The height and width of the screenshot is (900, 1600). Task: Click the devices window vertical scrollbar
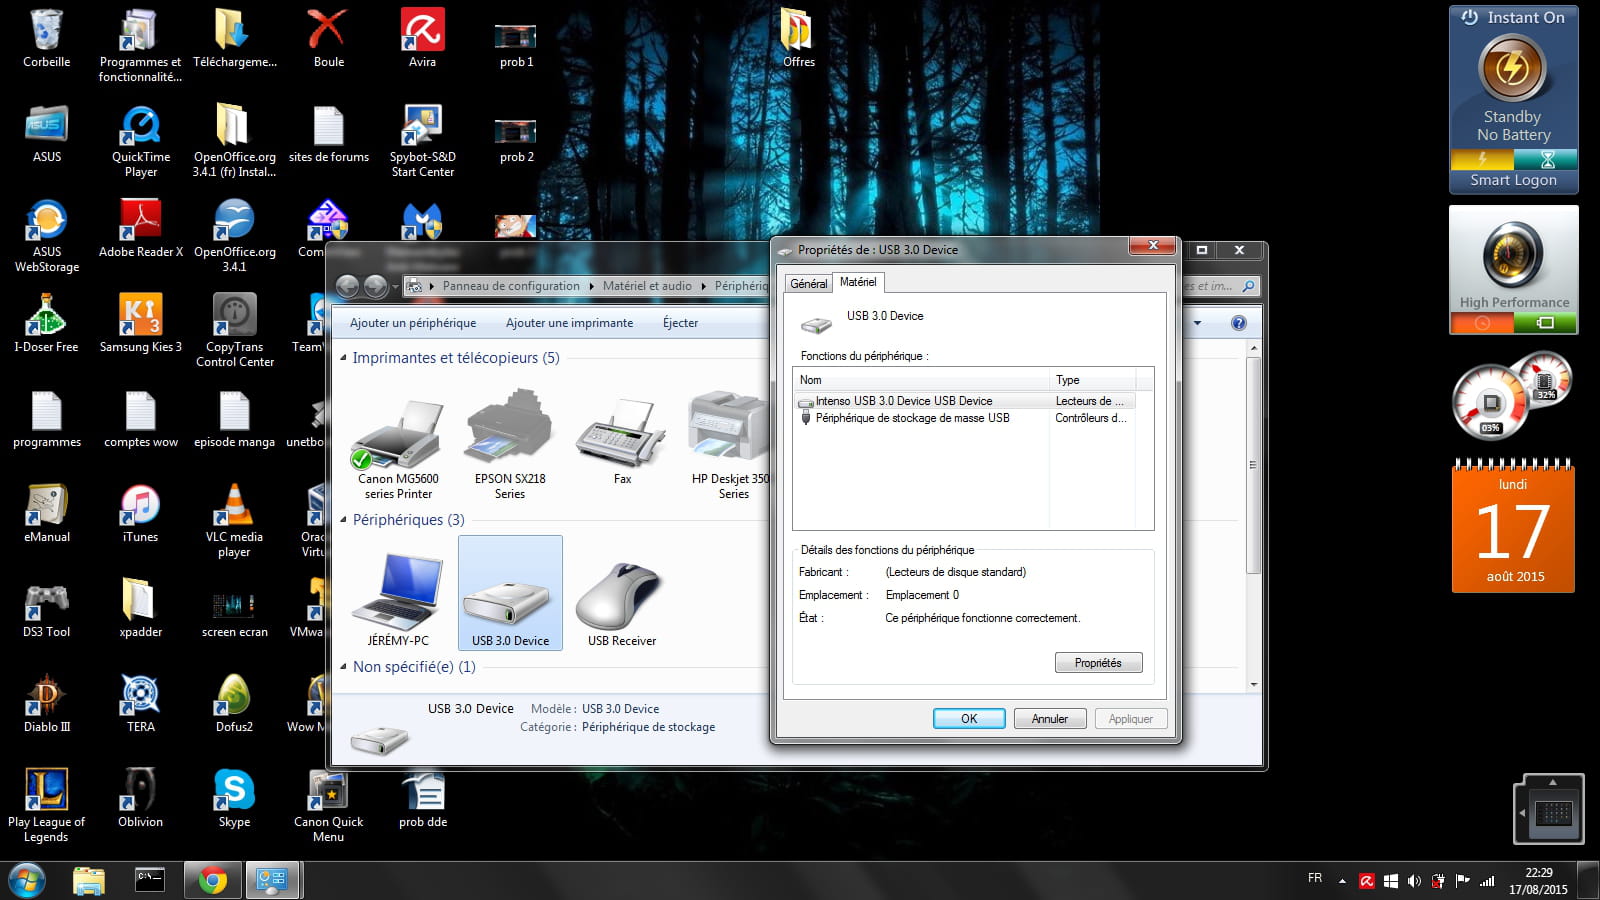click(1253, 465)
